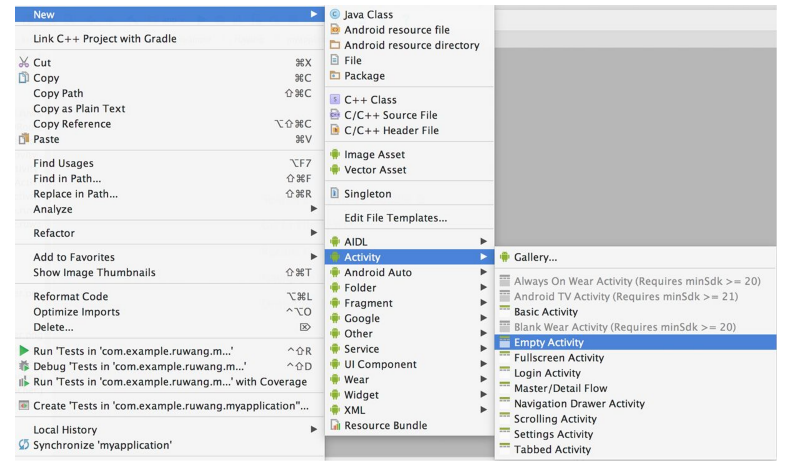Open Edit File Templates
The width and height of the screenshot is (790, 475).
coord(395,218)
